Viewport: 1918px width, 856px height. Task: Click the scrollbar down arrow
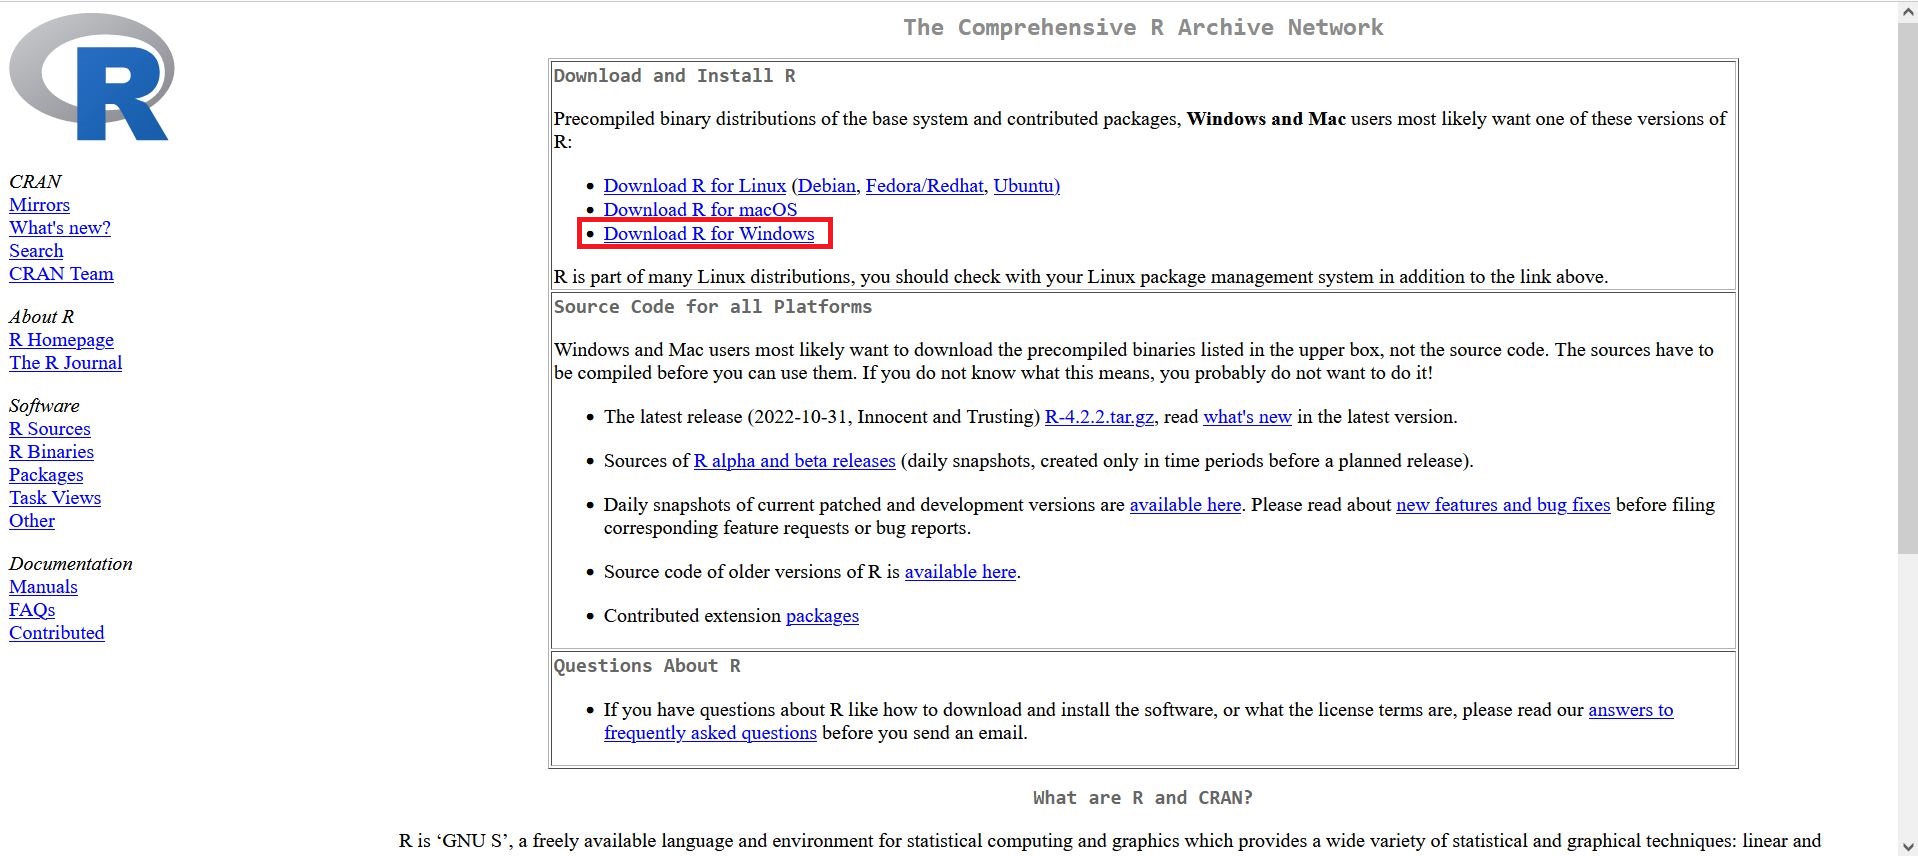tap(1908, 847)
